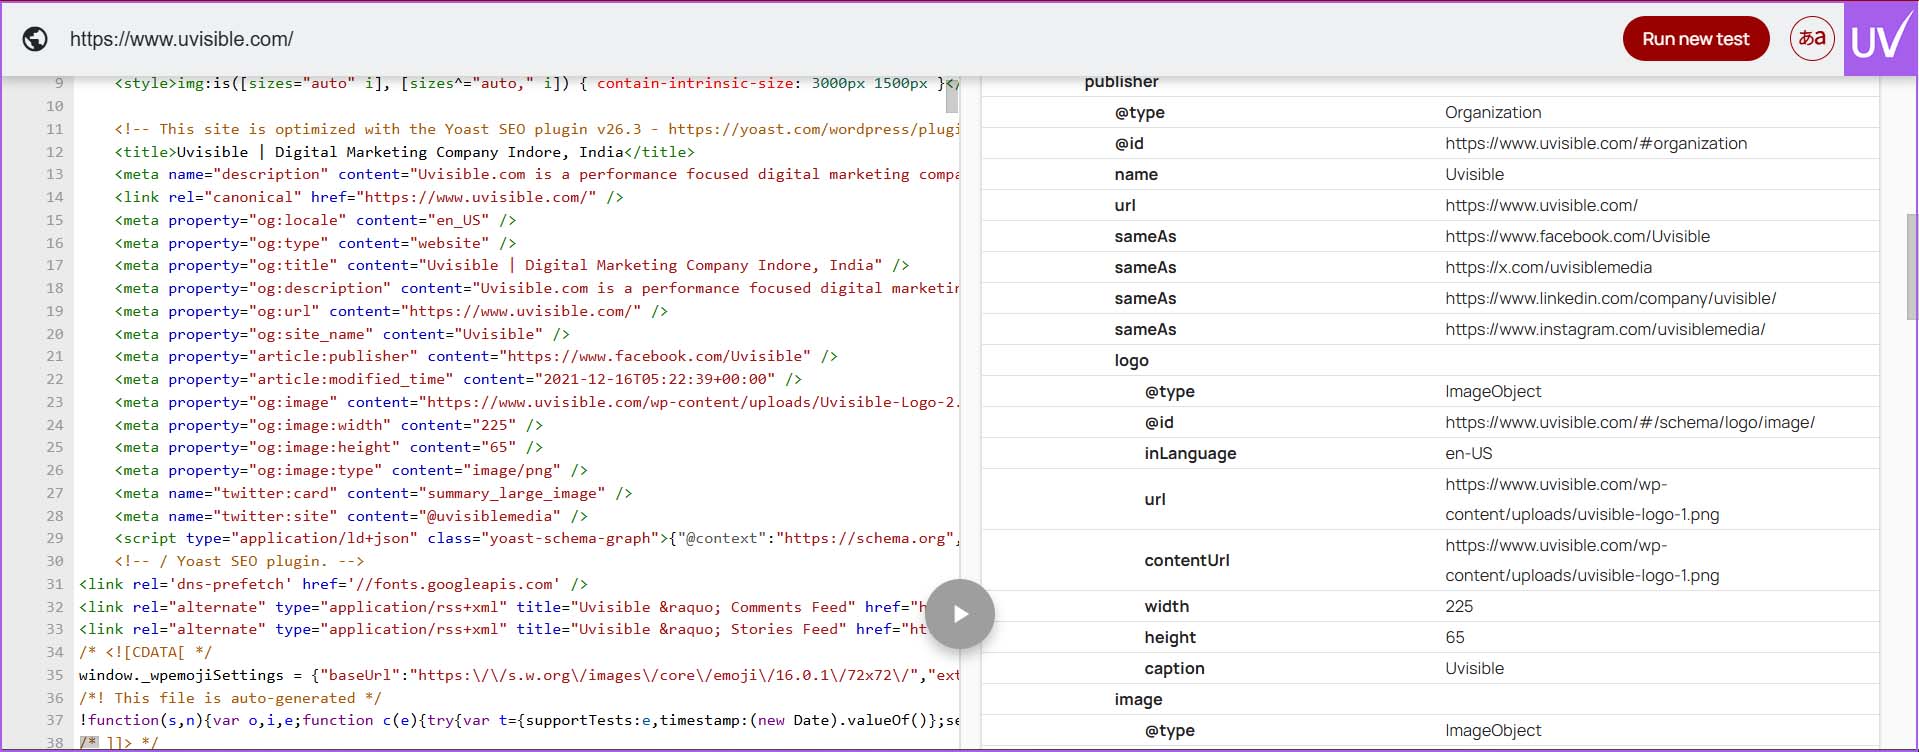Click the purple UV logo

[x=1880, y=39]
